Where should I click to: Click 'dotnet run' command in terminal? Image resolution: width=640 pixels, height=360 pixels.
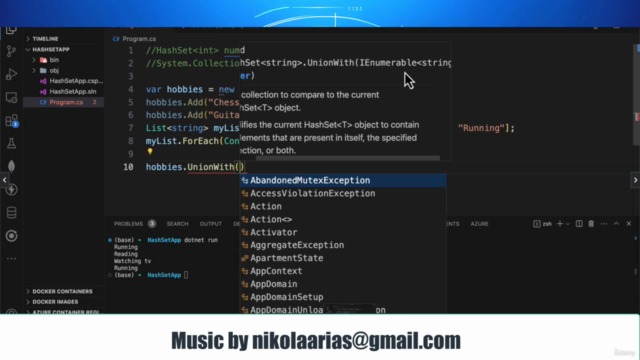[x=201, y=240]
